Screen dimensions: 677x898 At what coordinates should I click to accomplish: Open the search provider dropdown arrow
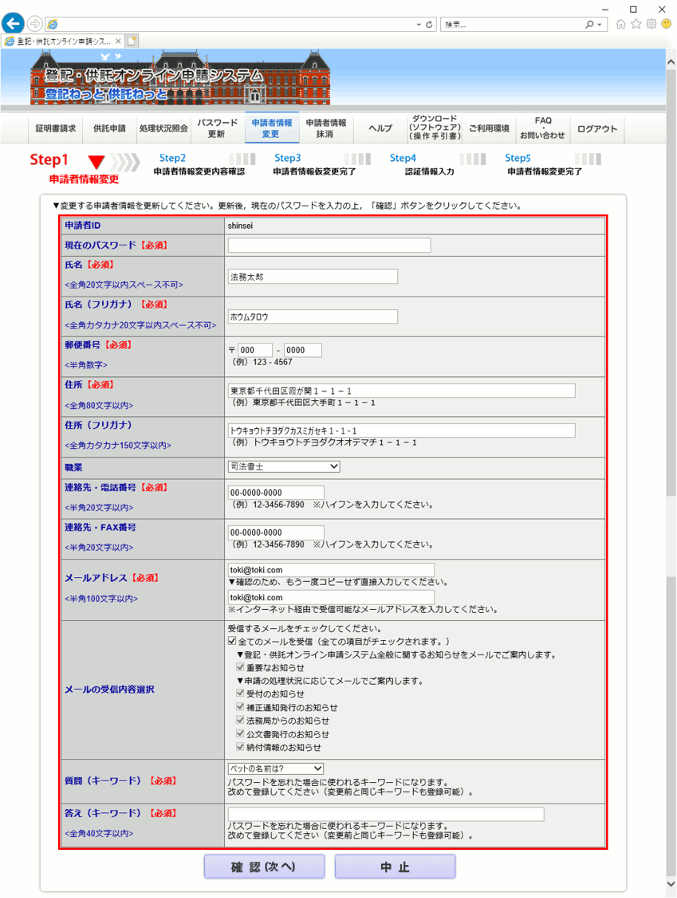(599, 25)
